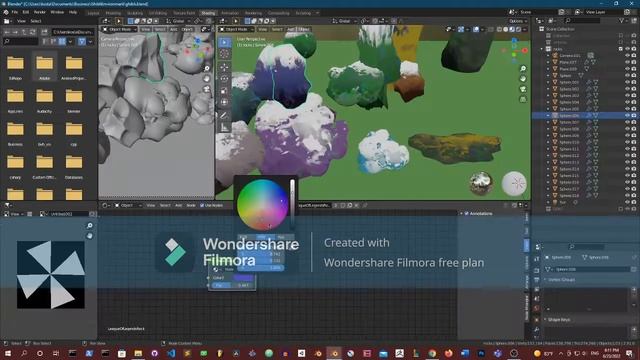Open Global transform orientation dropdown

click(x=344, y=21)
